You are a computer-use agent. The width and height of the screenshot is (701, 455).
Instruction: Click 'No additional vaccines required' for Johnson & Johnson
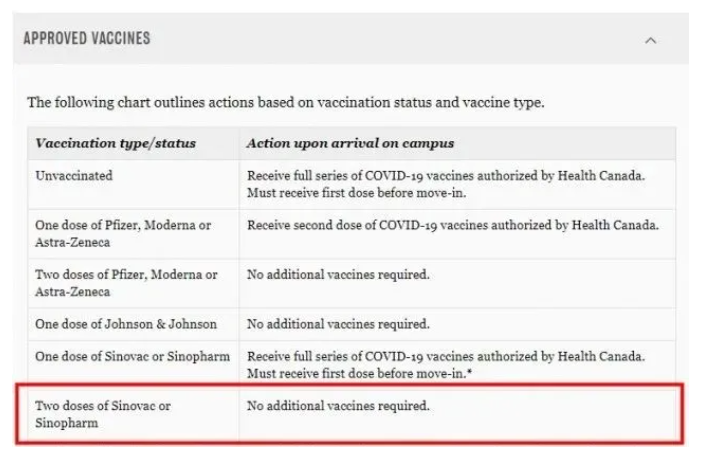tap(338, 324)
